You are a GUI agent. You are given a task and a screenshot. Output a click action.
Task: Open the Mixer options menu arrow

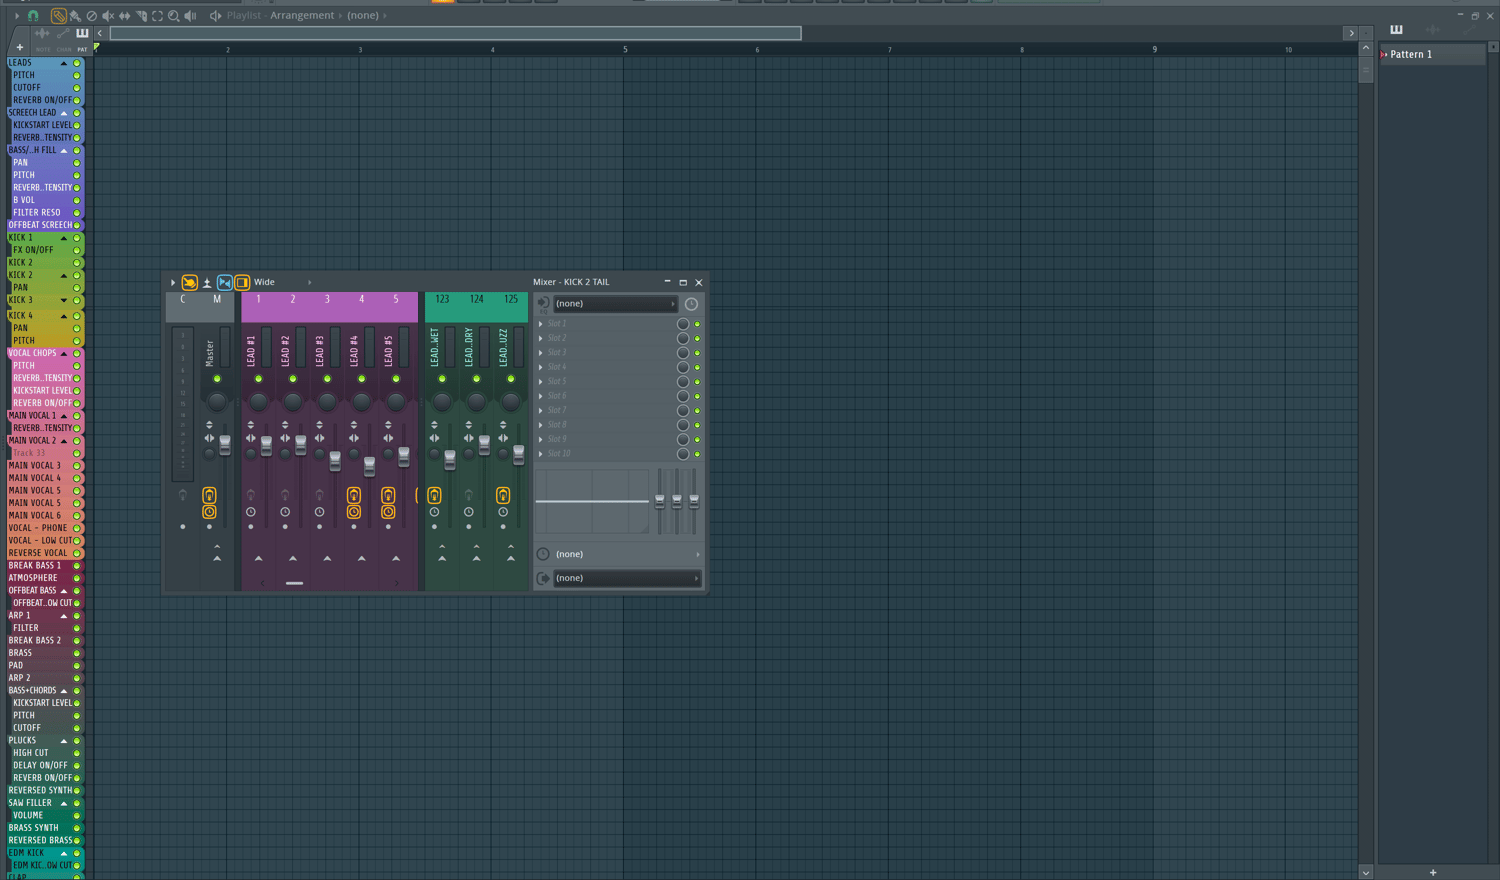coord(173,283)
